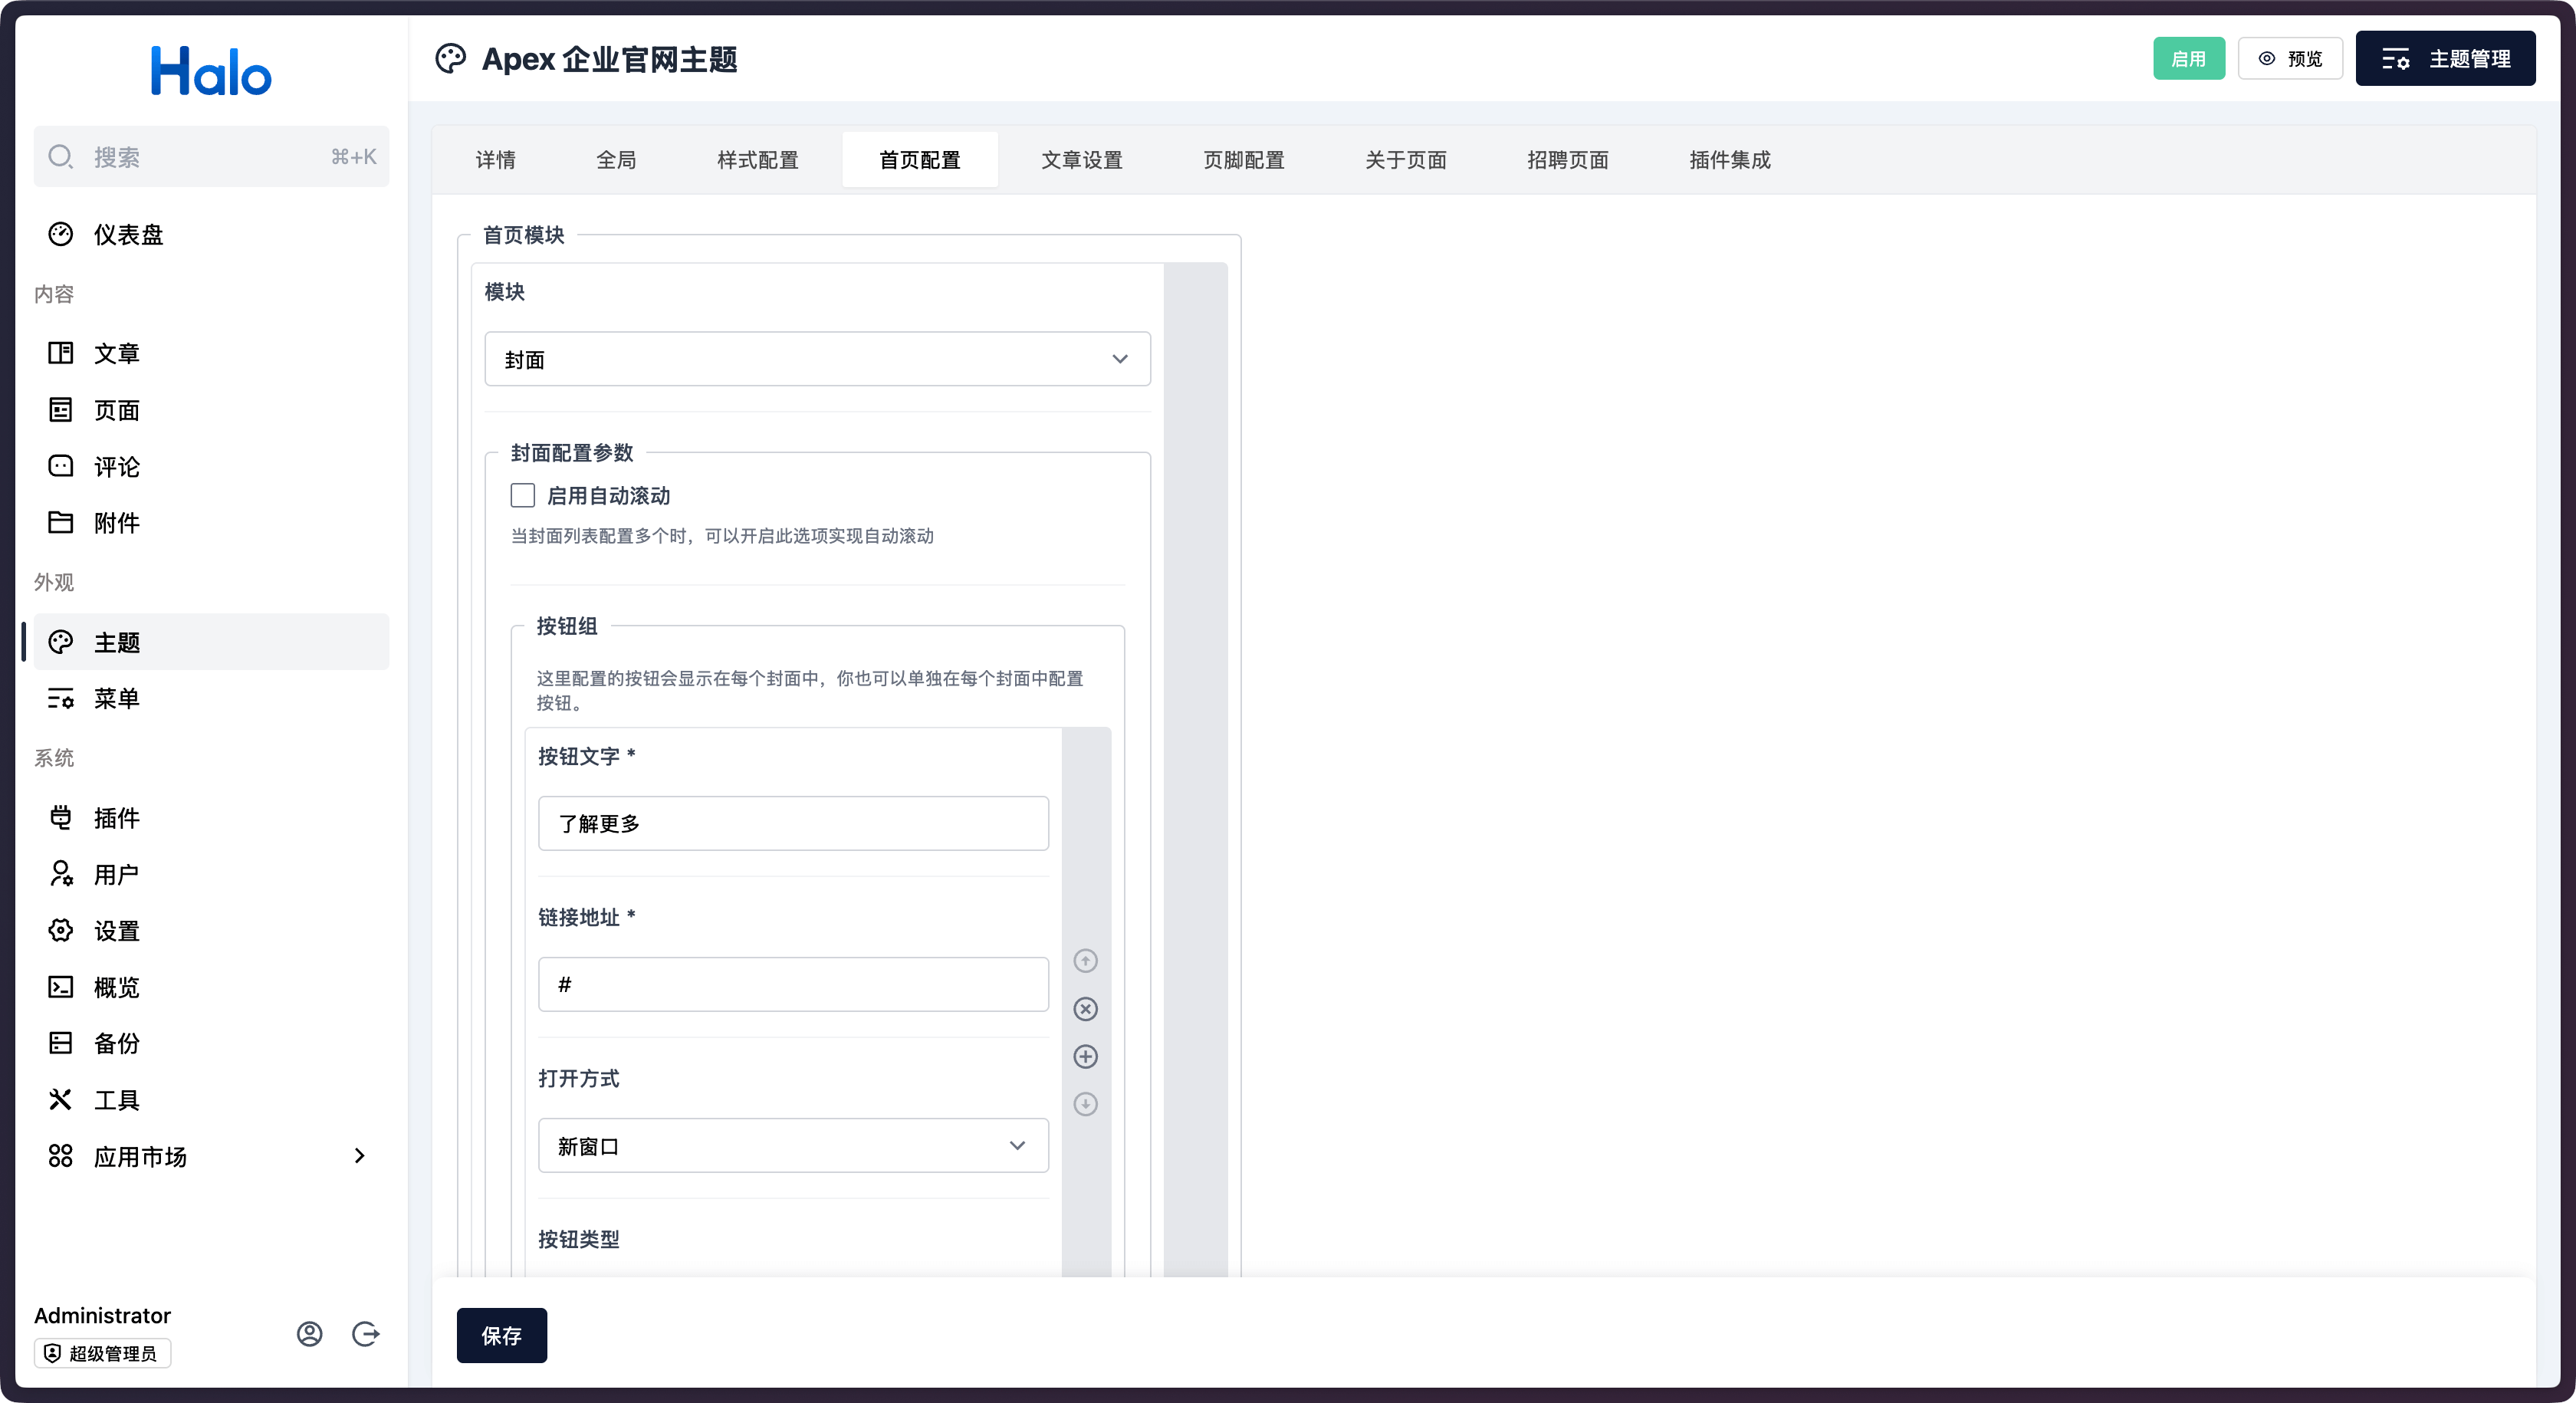Move the button item up with arrow icon
This screenshot has height=1403, width=2576.
pyautogui.click(x=1085, y=960)
